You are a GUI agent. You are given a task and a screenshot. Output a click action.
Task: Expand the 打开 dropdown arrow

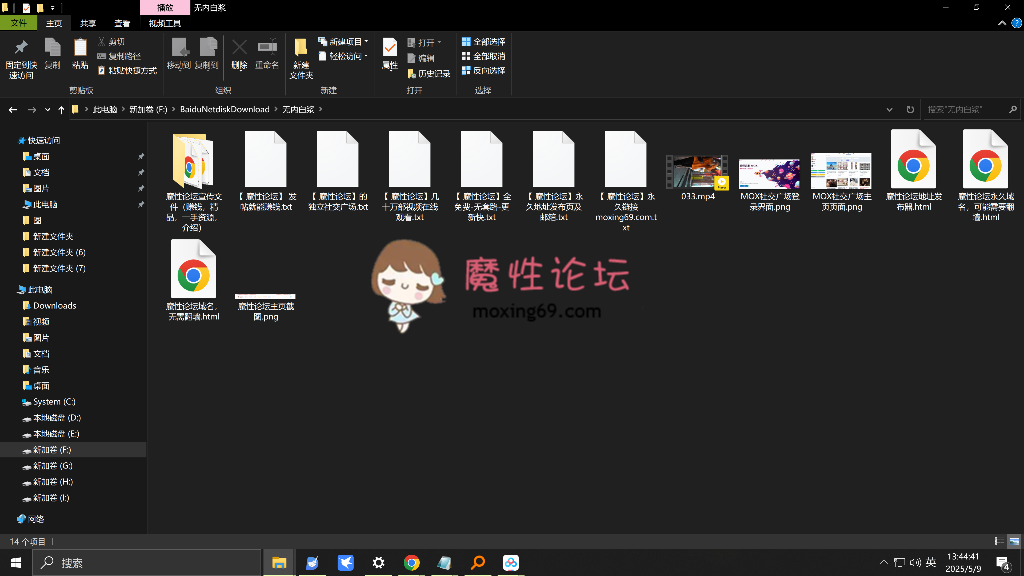440,42
